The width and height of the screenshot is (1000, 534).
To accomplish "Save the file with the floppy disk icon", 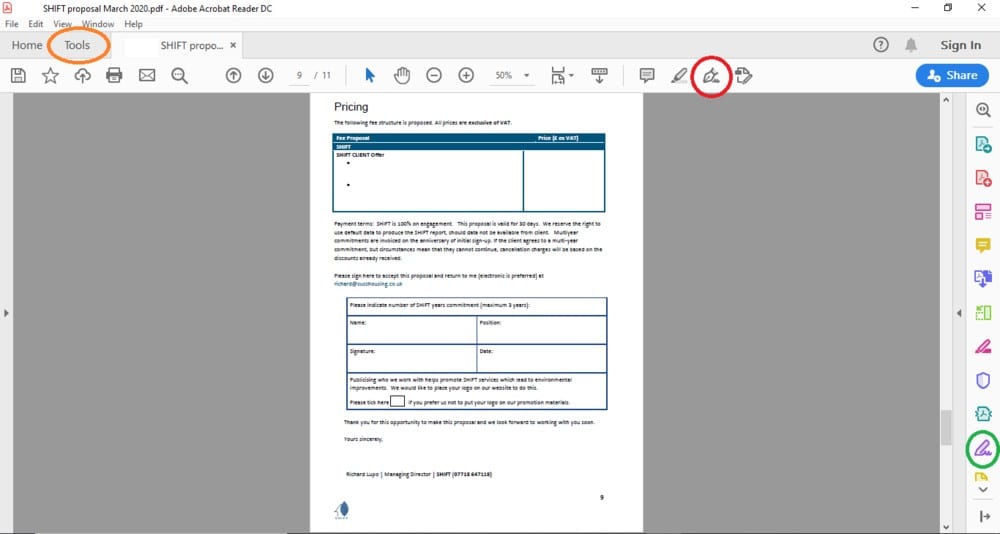I will 18,76.
